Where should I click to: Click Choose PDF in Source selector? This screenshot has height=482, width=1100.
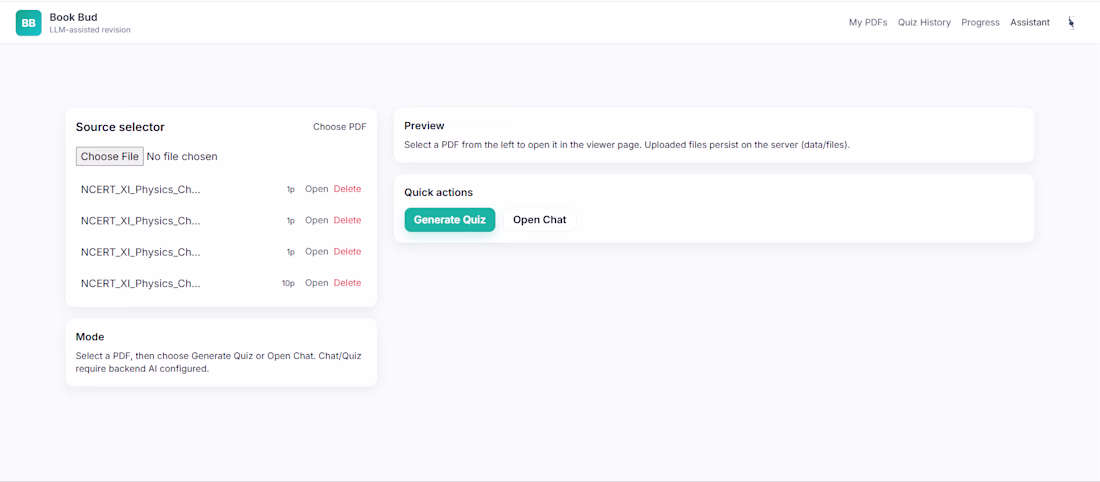pos(340,127)
